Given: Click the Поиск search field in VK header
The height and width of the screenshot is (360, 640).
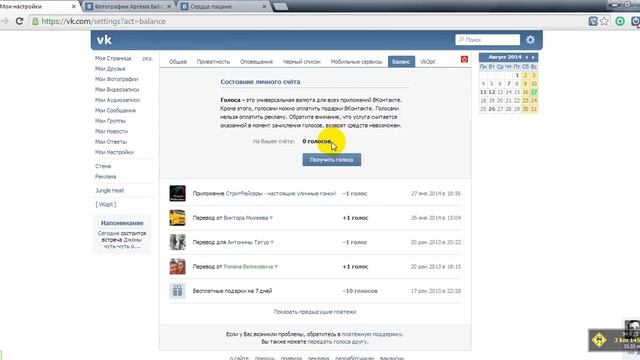Looking at the screenshot, I should coord(488,40).
